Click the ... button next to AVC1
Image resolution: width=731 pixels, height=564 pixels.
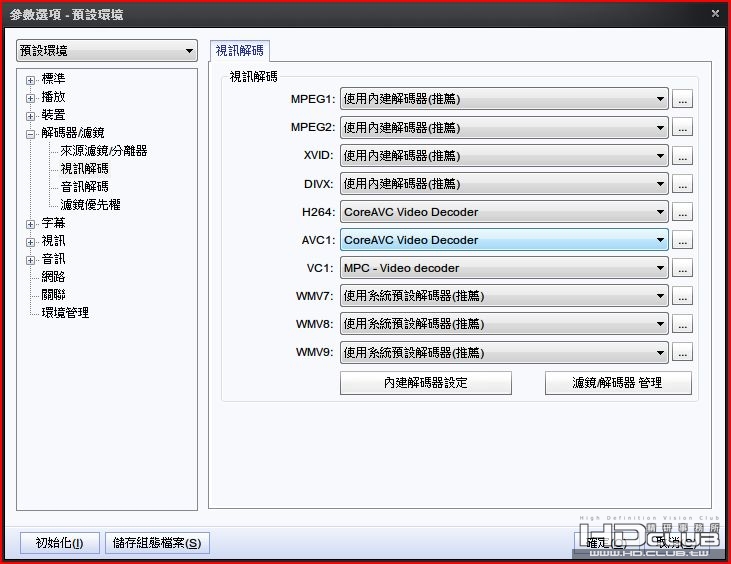682,240
